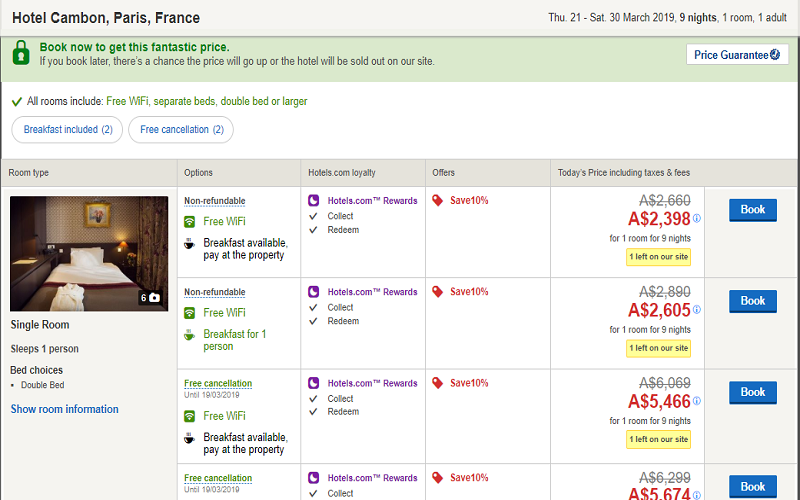Viewport: 800px width, 500px height.
Task: Click Non-refundable link in the A$2,605 row
Action: click(x=215, y=292)
